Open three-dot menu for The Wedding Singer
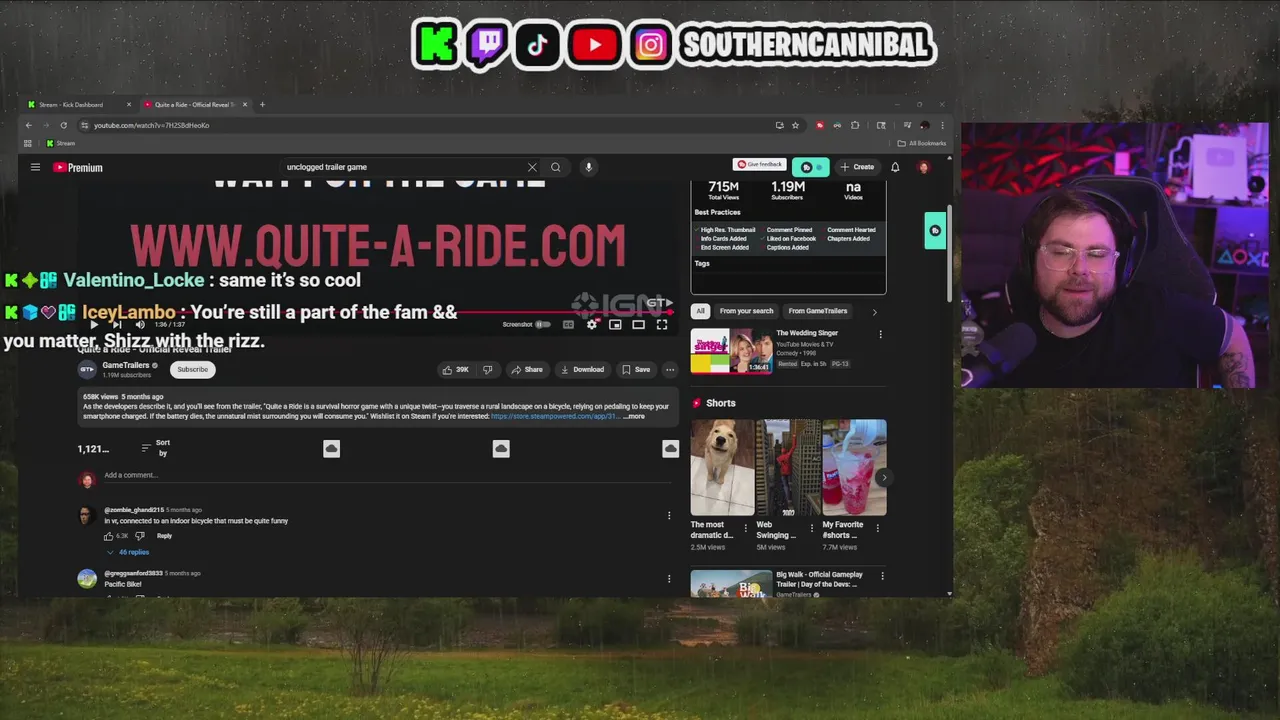Image resolution: width=1280 pixels, height=720 pixels. point(880,335)
